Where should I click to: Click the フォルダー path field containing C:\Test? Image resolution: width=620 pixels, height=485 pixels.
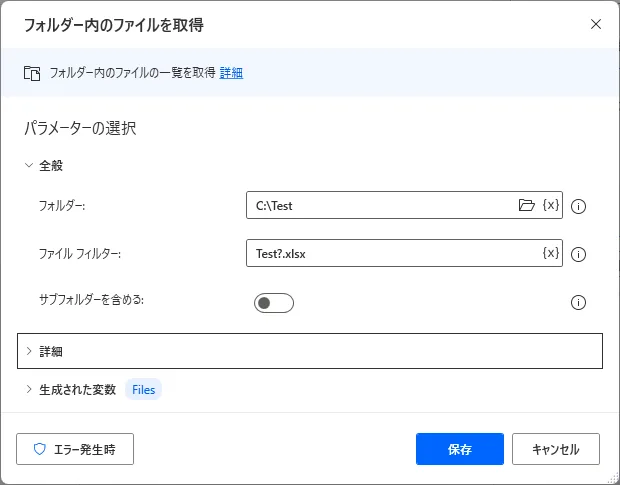pos(380,206)
